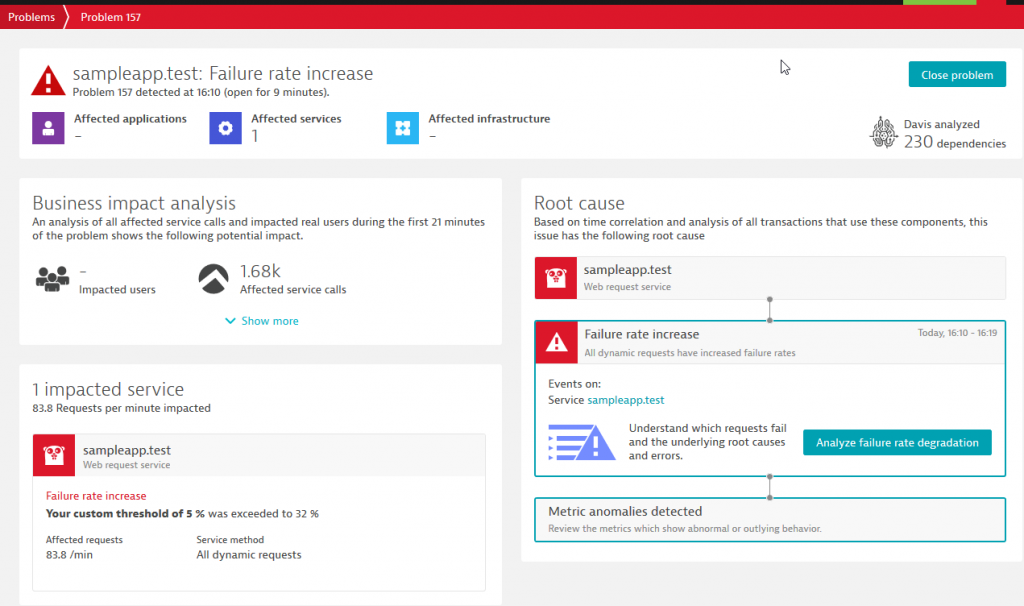Image resolution: width=1024 pixels, height=606 pixels.
Task: Click the purple Affected applications icon
Action: (x=48, y=128)
